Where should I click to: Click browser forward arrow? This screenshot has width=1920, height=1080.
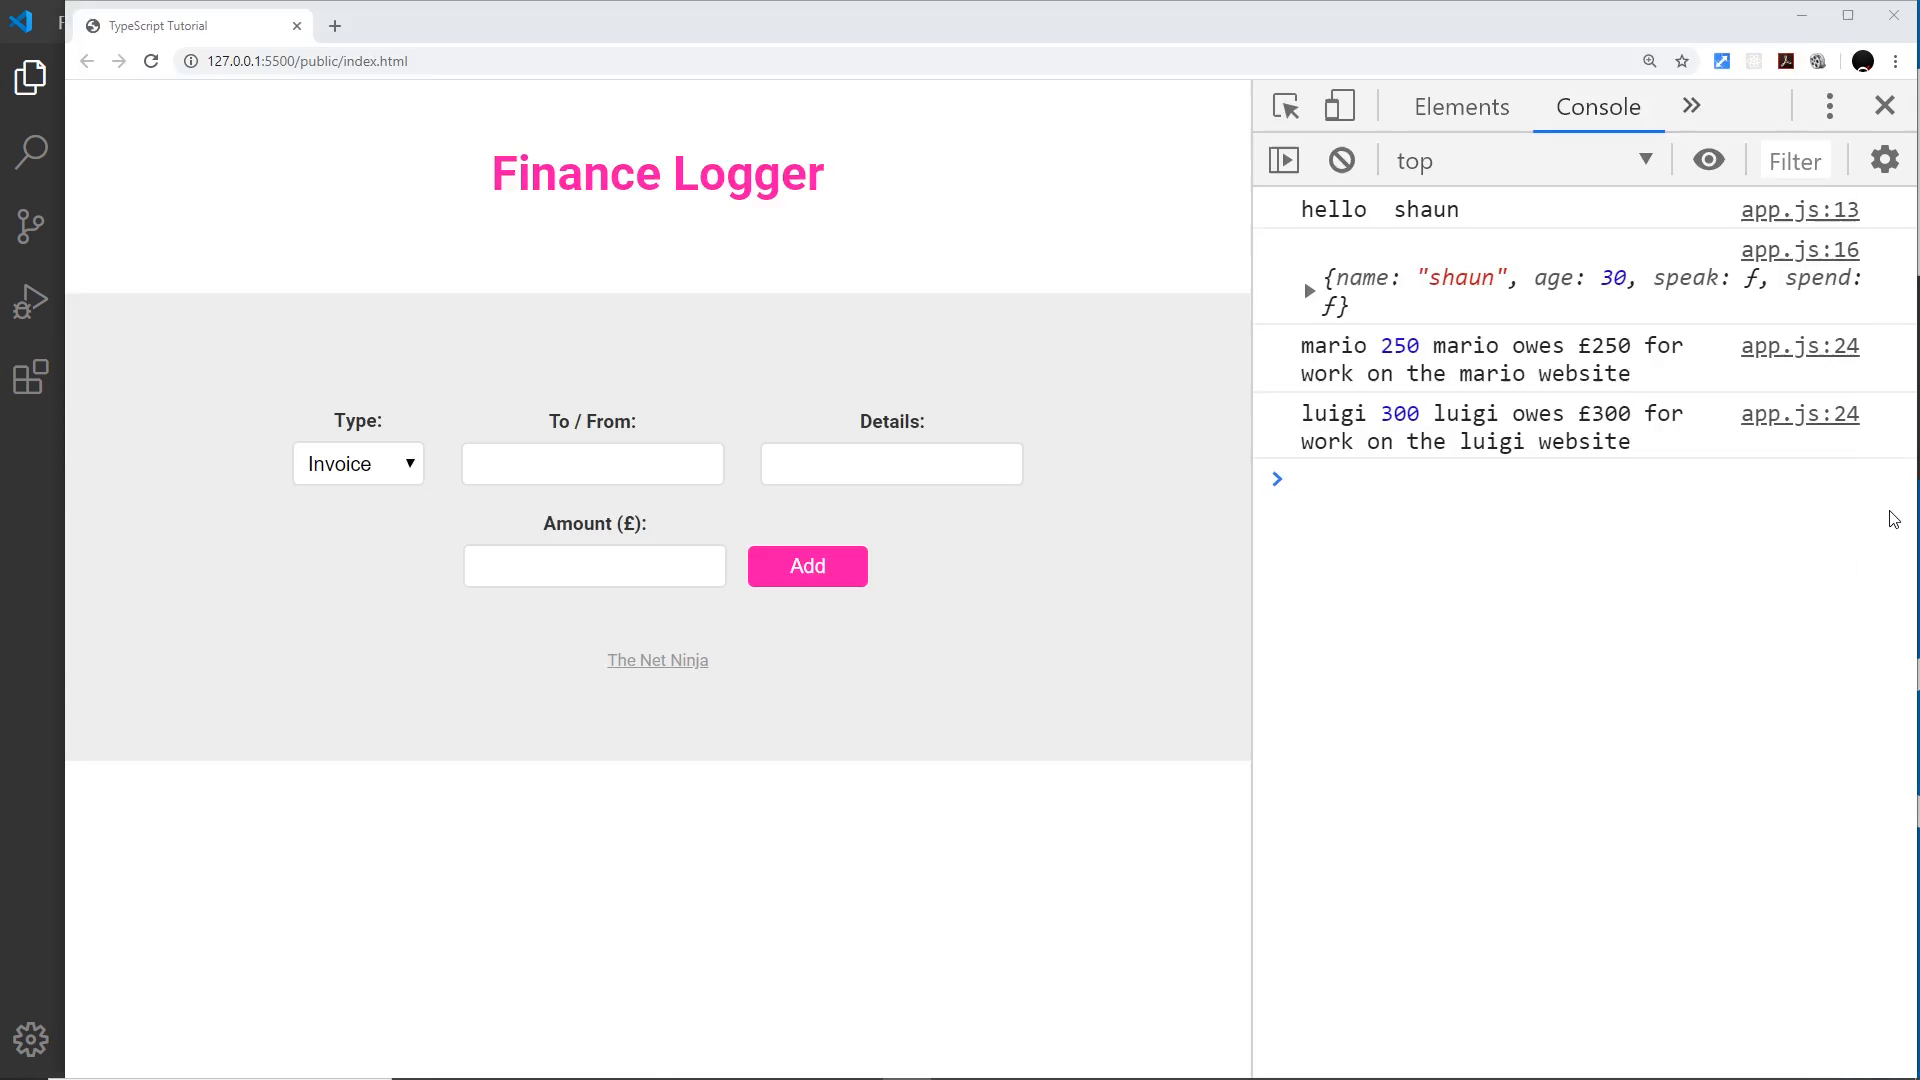[x=119, y=61]
